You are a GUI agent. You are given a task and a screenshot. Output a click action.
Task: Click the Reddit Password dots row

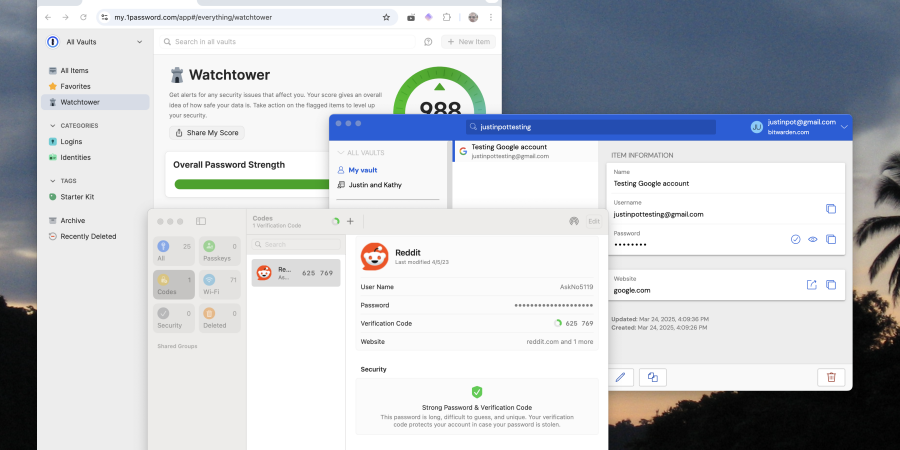point(477,305)
